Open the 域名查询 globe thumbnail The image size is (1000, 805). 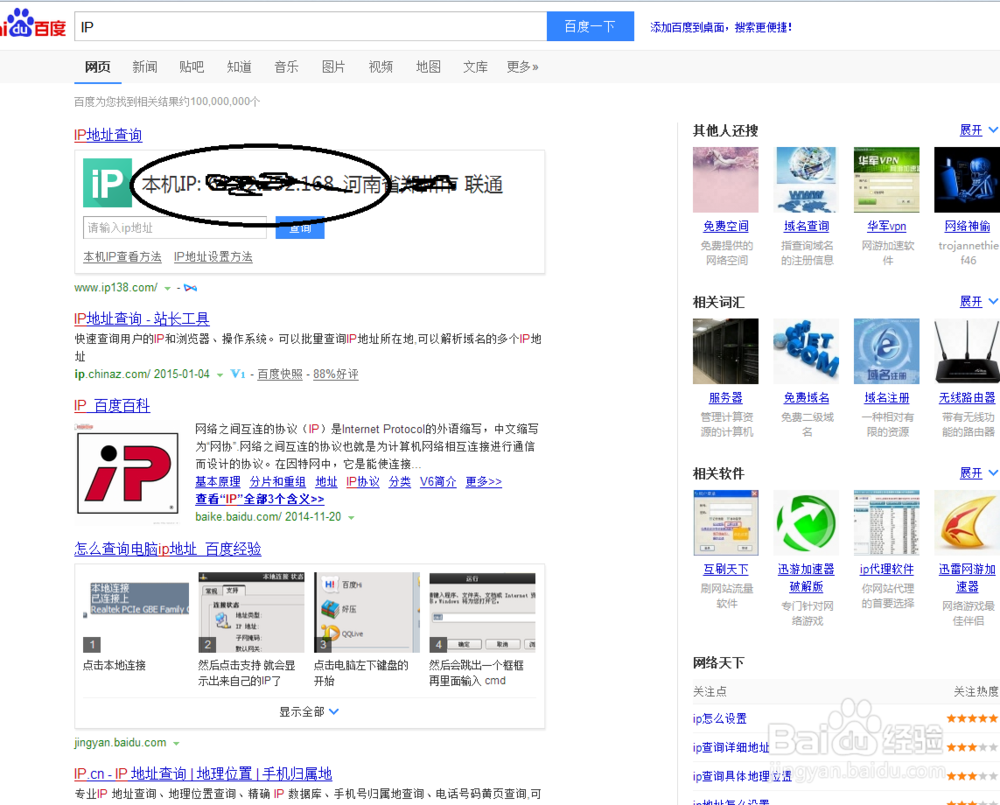[x=805, y=180]
